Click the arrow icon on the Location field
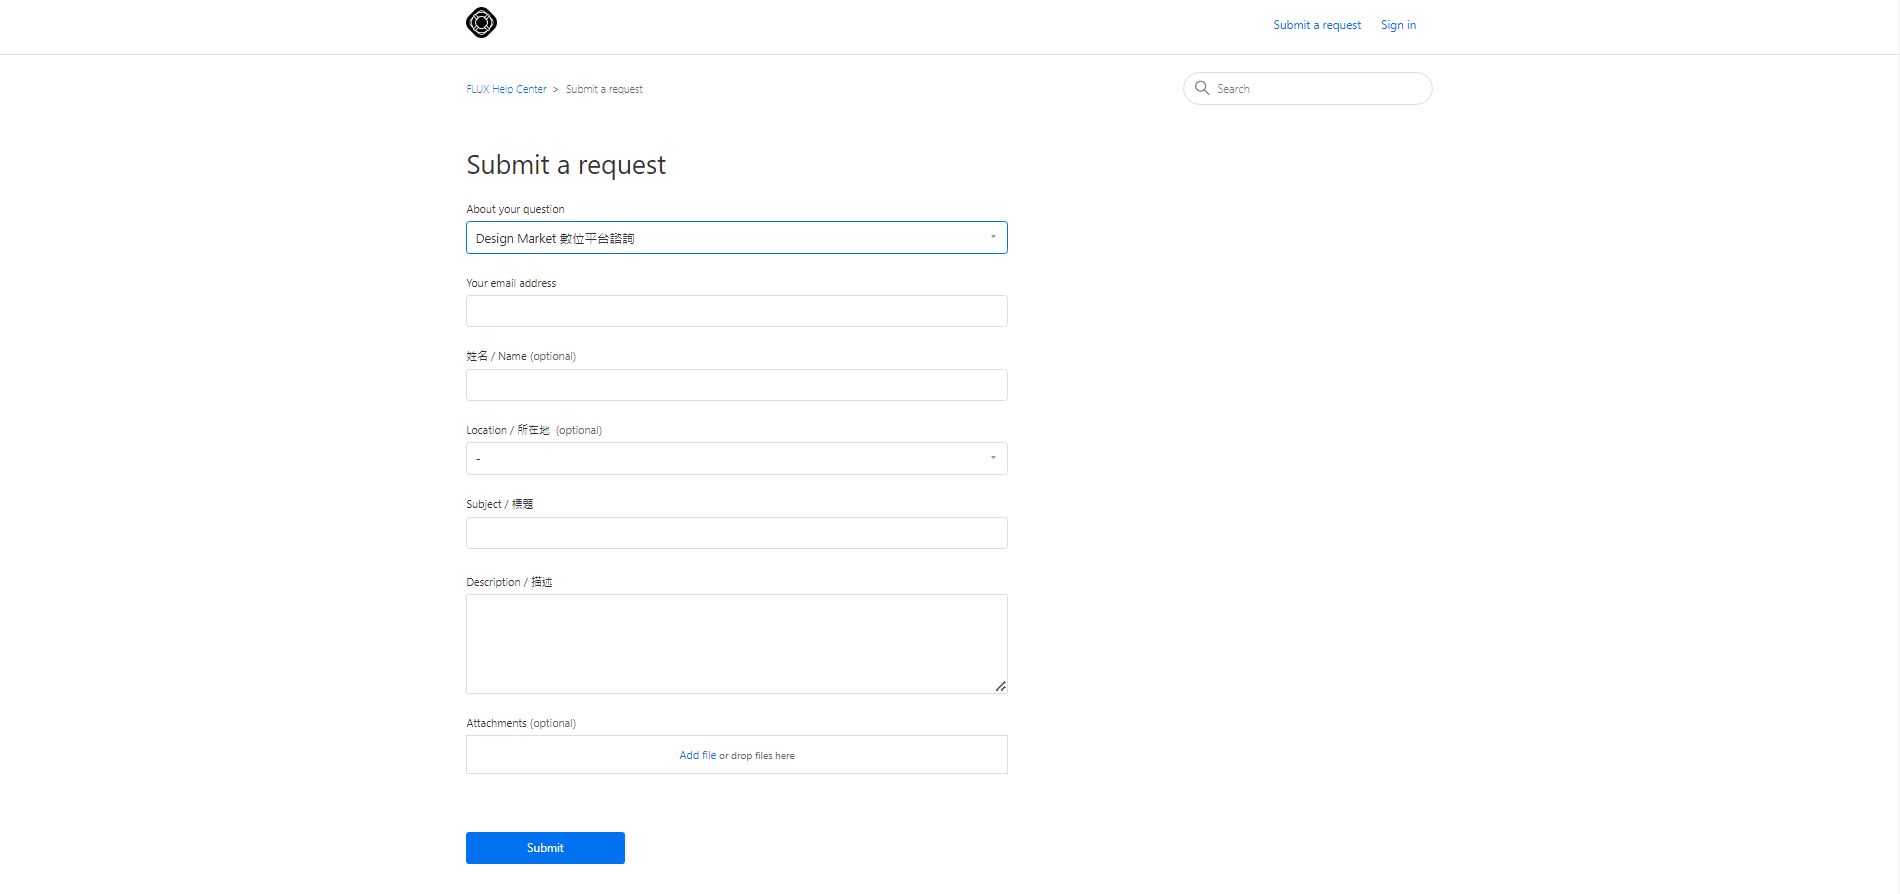 point(993,458)
